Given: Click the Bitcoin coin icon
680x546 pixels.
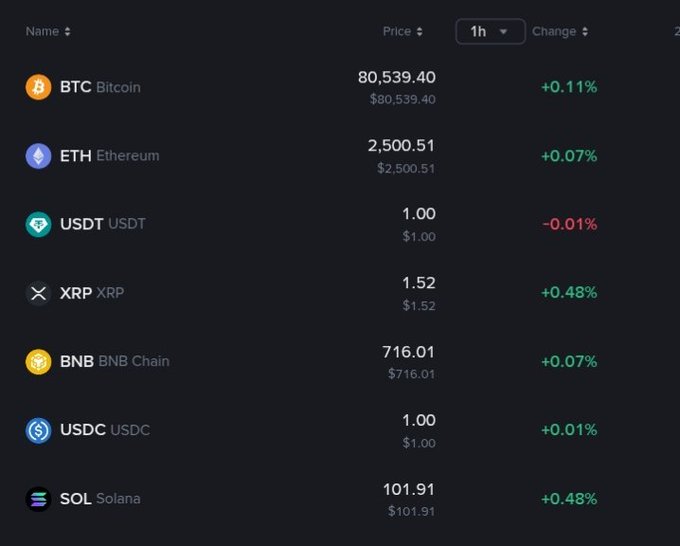Looking at the screenshot, I should pyautogui.click(x=39, y=87).
